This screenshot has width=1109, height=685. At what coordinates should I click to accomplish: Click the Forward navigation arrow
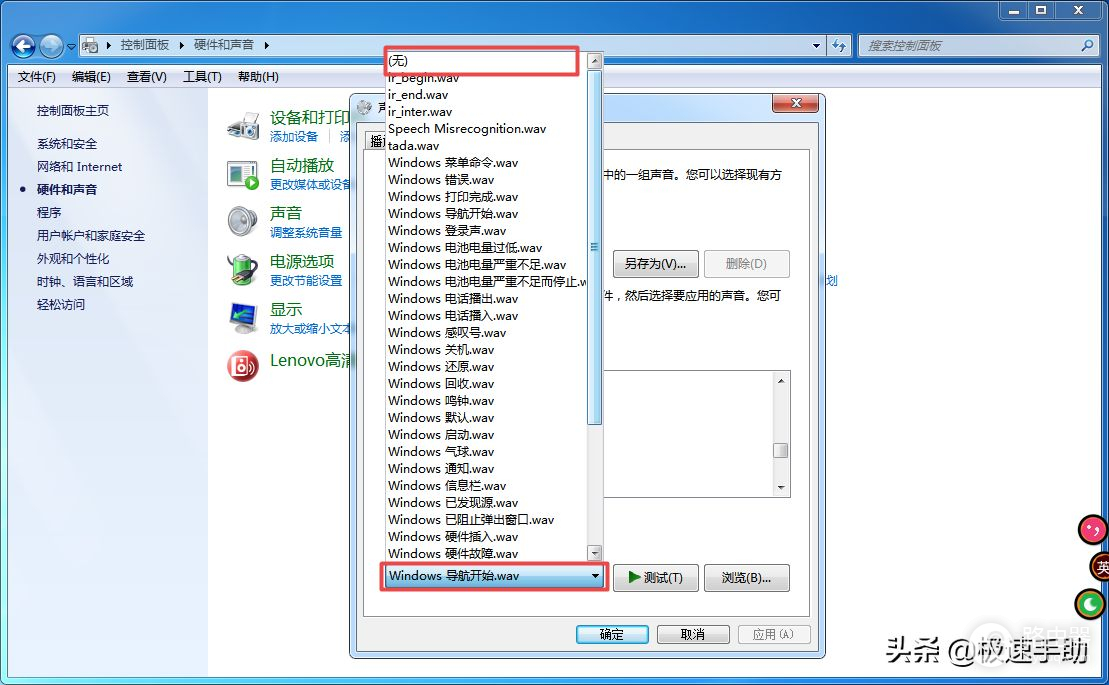click(x=51, y=46)
